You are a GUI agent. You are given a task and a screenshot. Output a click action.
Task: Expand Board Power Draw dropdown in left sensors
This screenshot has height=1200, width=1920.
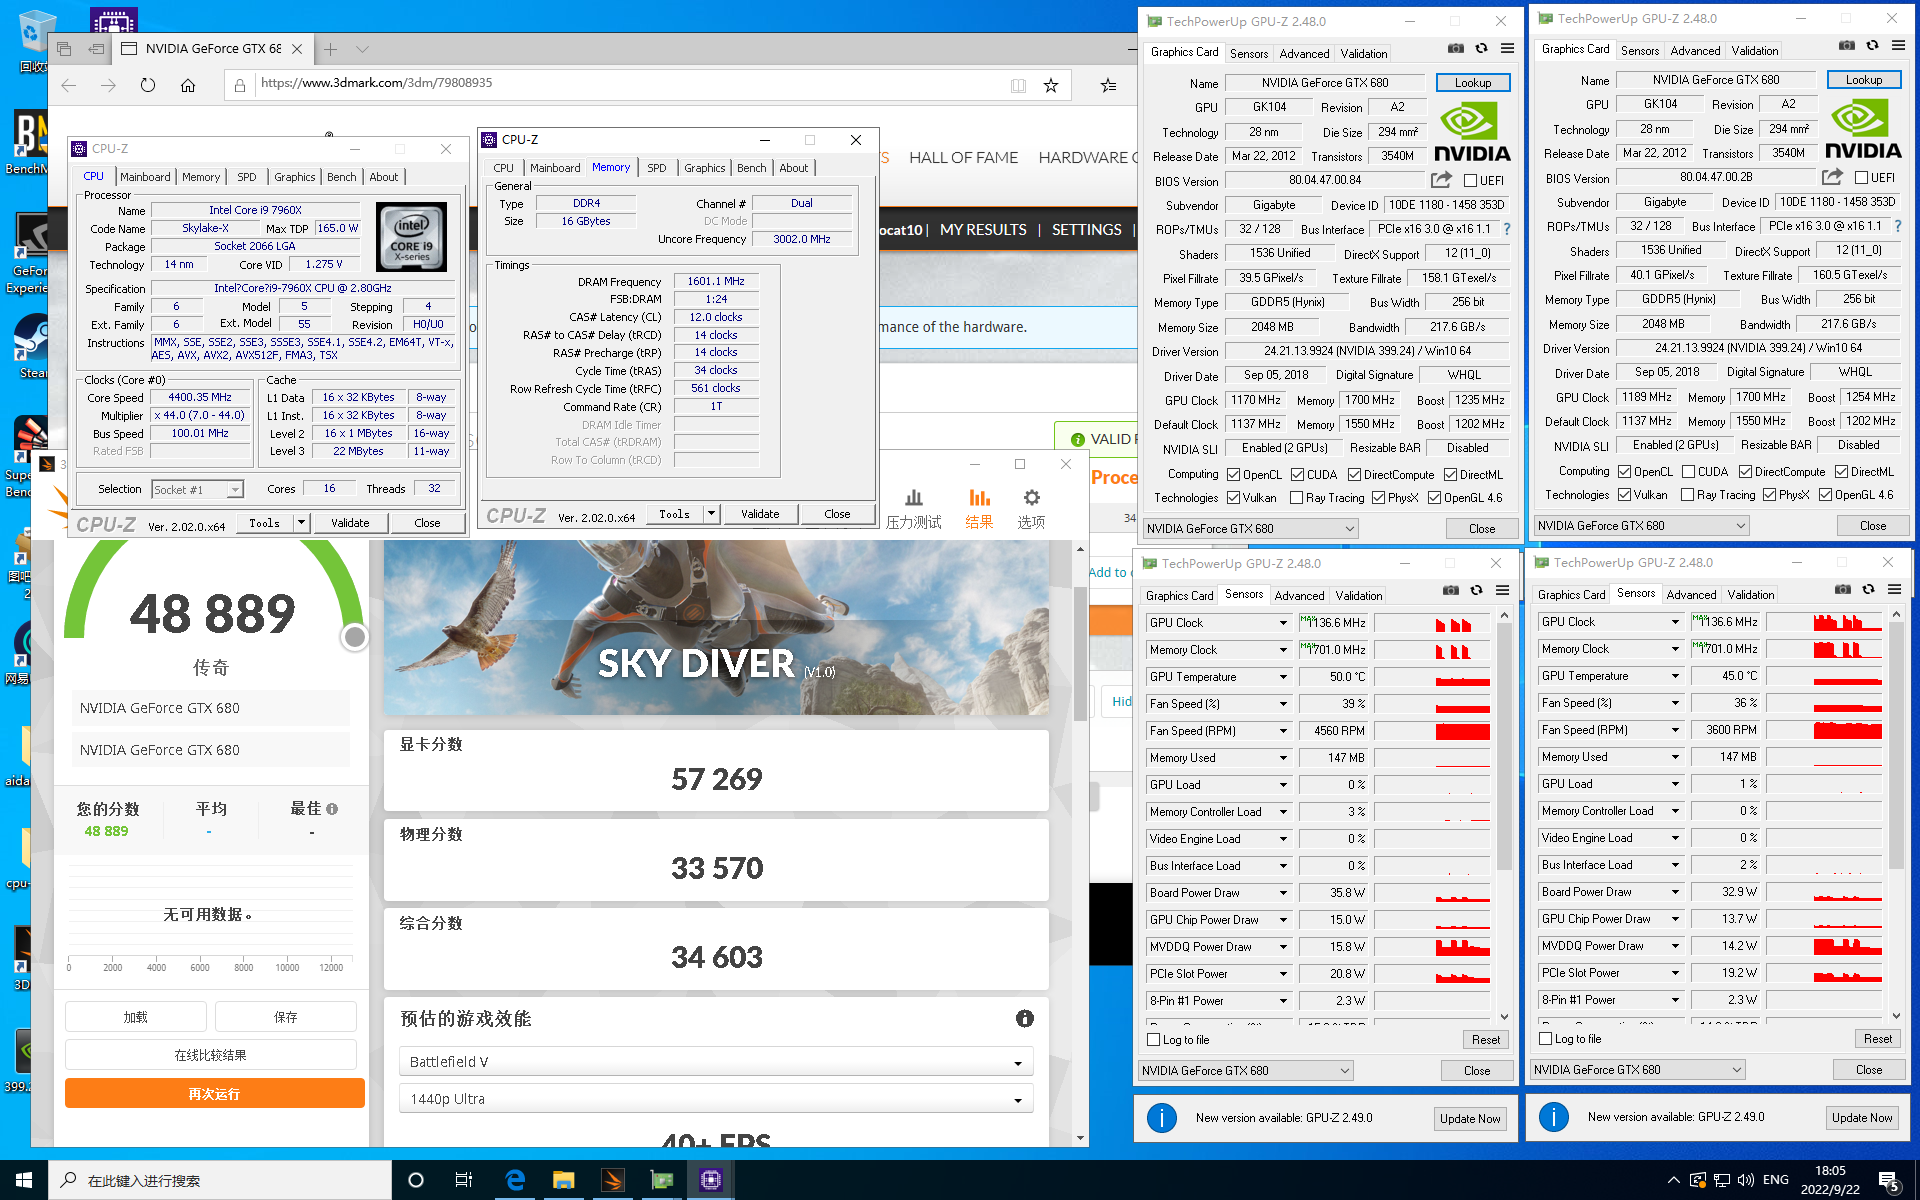point(1283,893)
